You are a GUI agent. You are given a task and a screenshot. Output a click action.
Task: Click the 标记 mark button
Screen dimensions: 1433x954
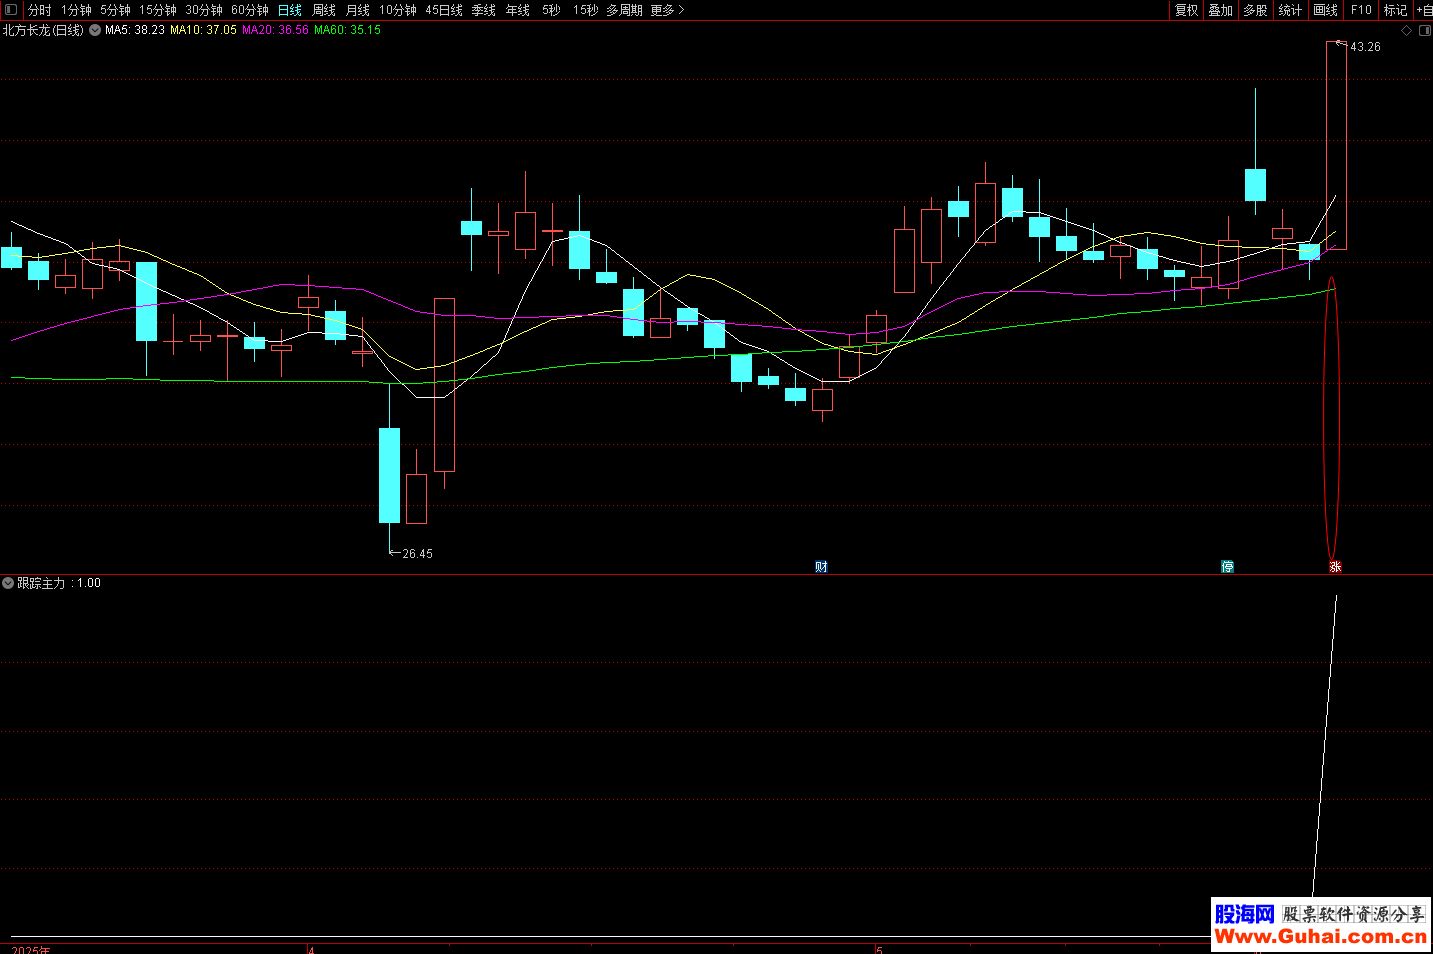point(1396,10)
